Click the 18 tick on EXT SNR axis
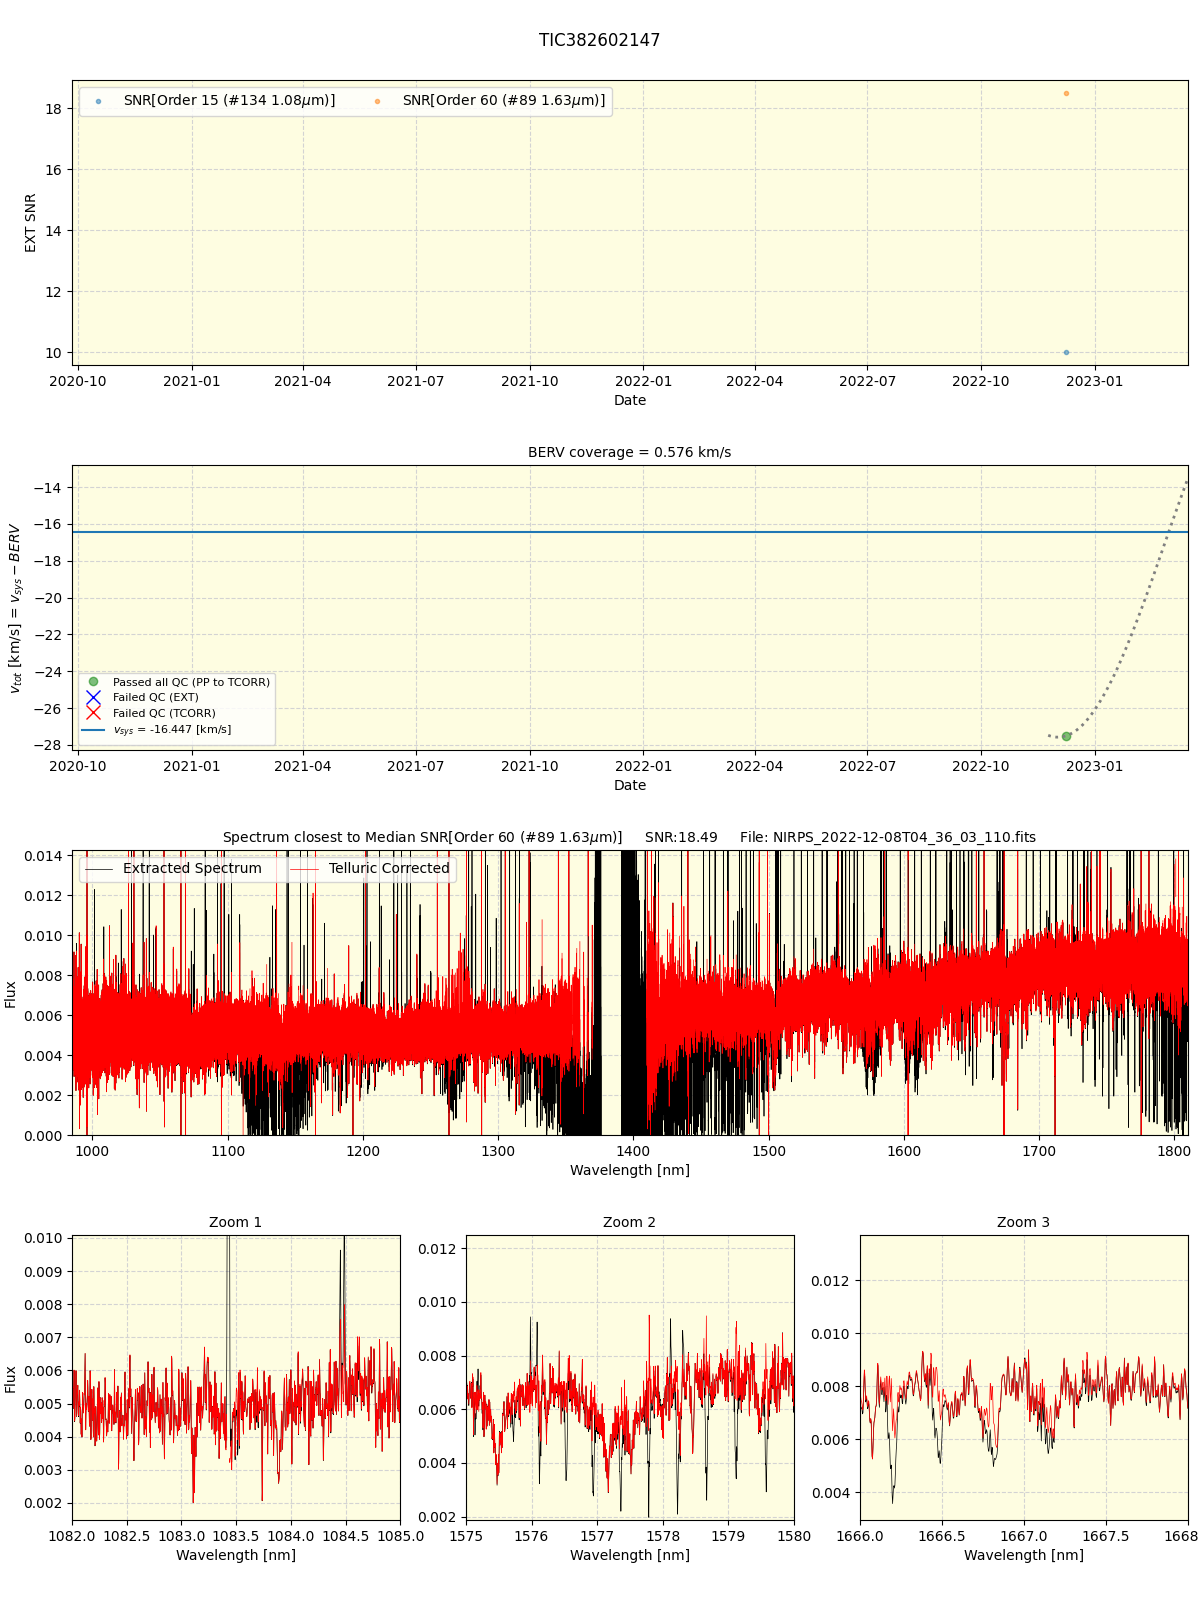 coord(54,109)
